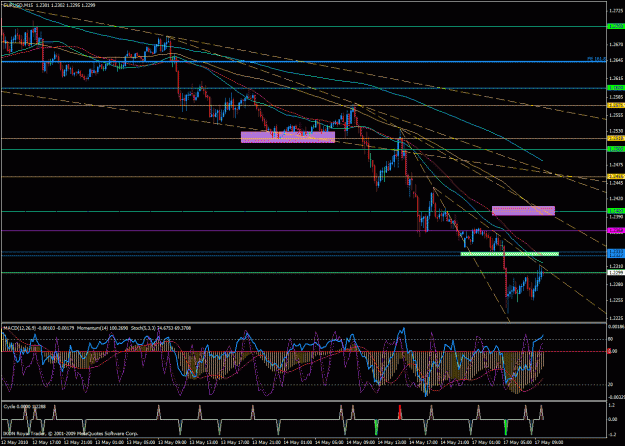Screen dimensions: 625x446
Task: Click the green Cycle spike near 14 May 09:00
Action: pyautogui.click(x=376, y=426)
